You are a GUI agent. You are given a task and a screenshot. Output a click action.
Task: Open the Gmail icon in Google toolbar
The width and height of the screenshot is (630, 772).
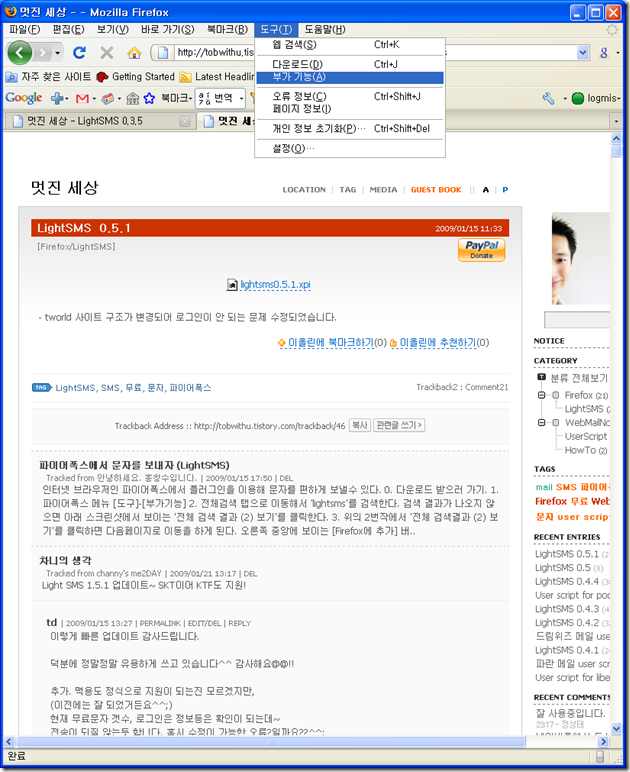(82, 98)
